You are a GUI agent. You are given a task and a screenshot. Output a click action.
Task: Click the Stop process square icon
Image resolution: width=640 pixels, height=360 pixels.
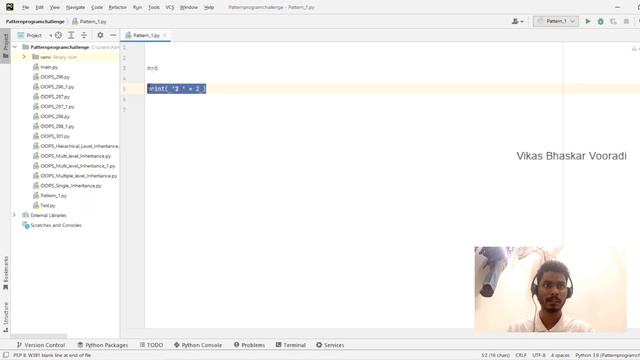626,21
